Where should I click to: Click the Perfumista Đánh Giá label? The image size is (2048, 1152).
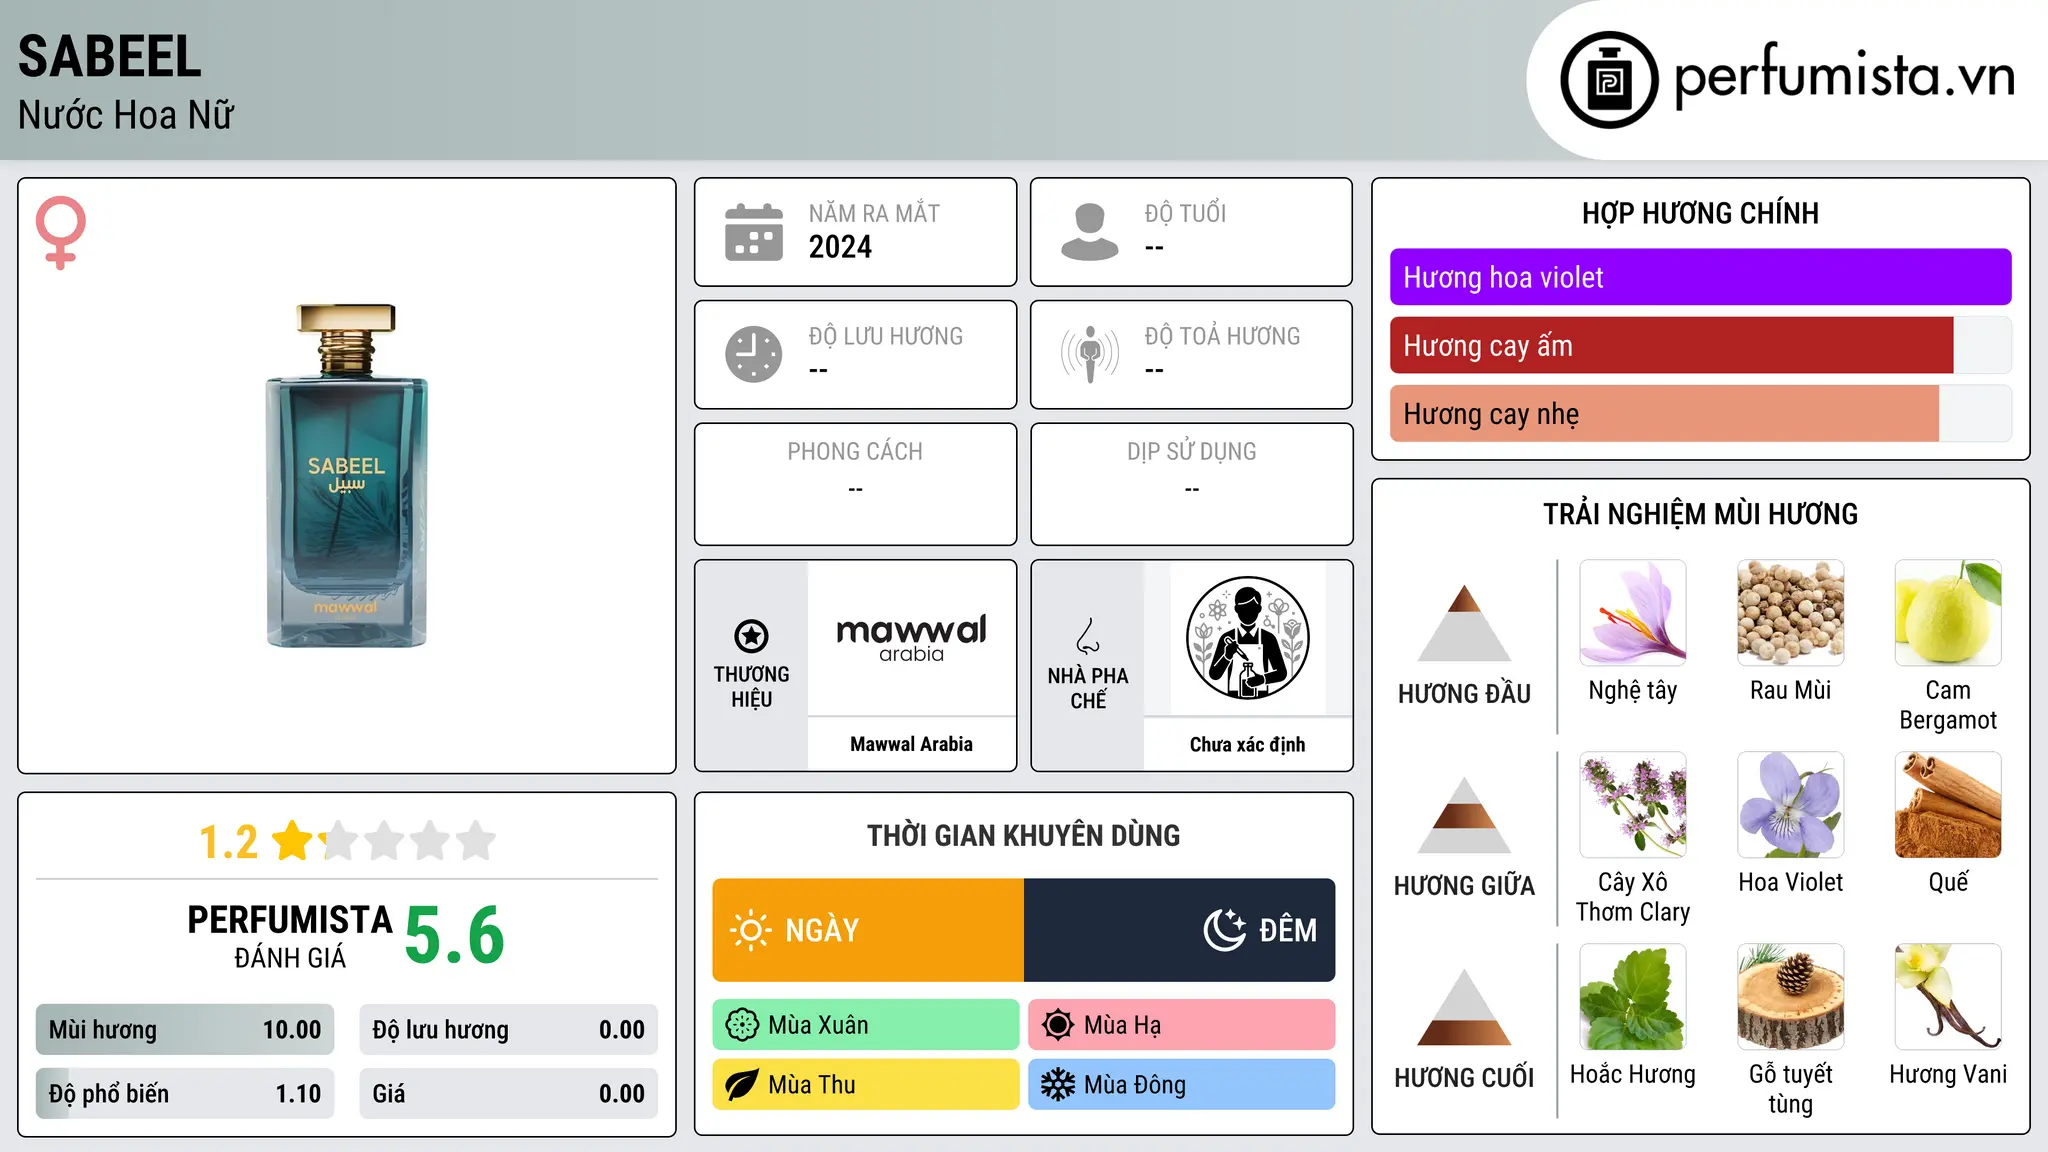[290, 936]
